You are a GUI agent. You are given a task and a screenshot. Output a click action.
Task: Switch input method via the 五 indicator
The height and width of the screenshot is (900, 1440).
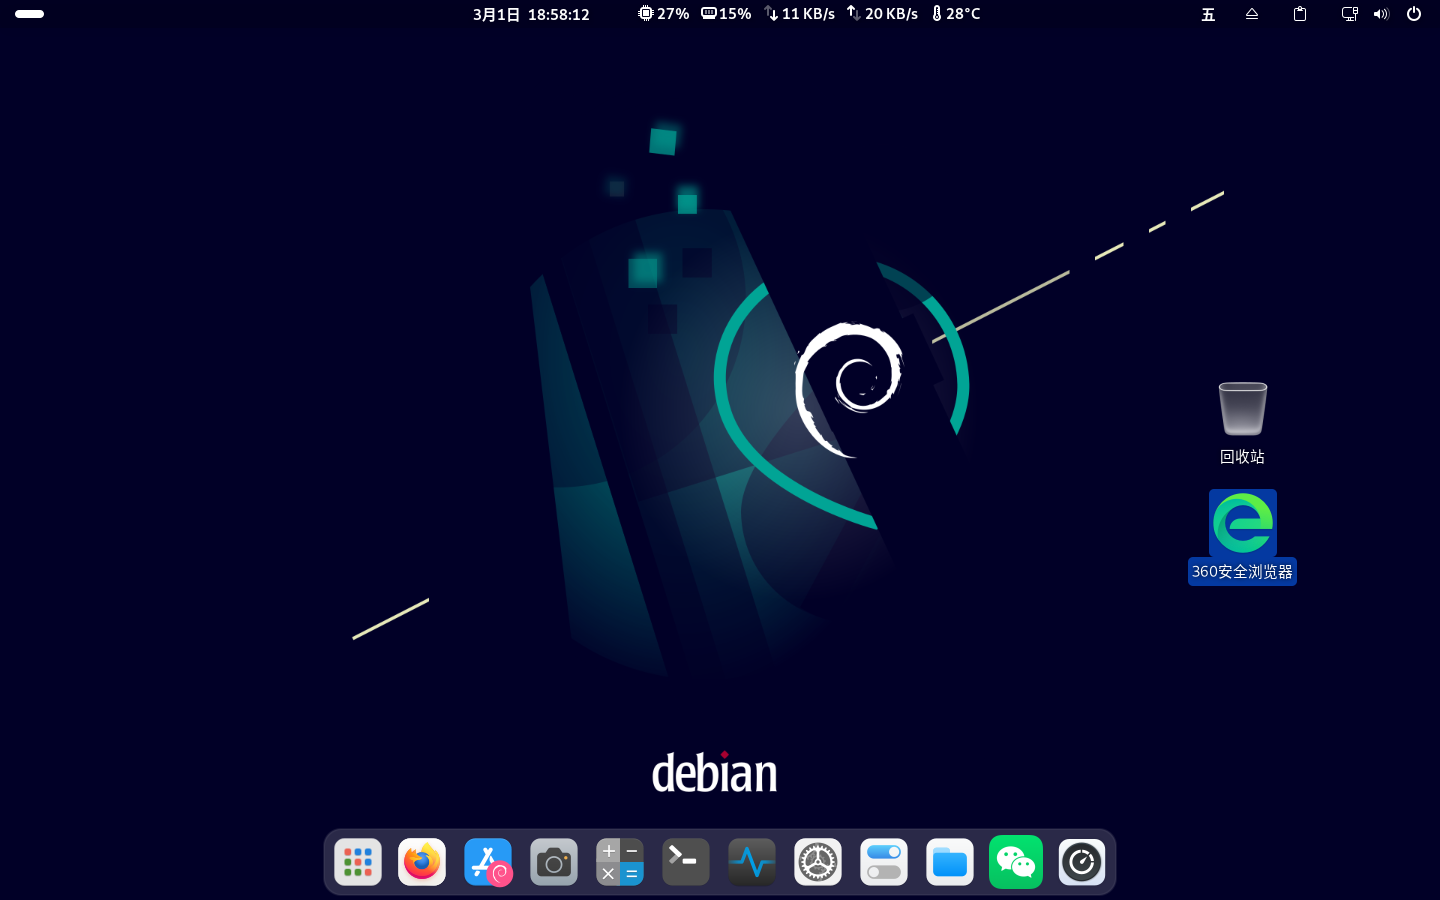(x=1208, y=14)
